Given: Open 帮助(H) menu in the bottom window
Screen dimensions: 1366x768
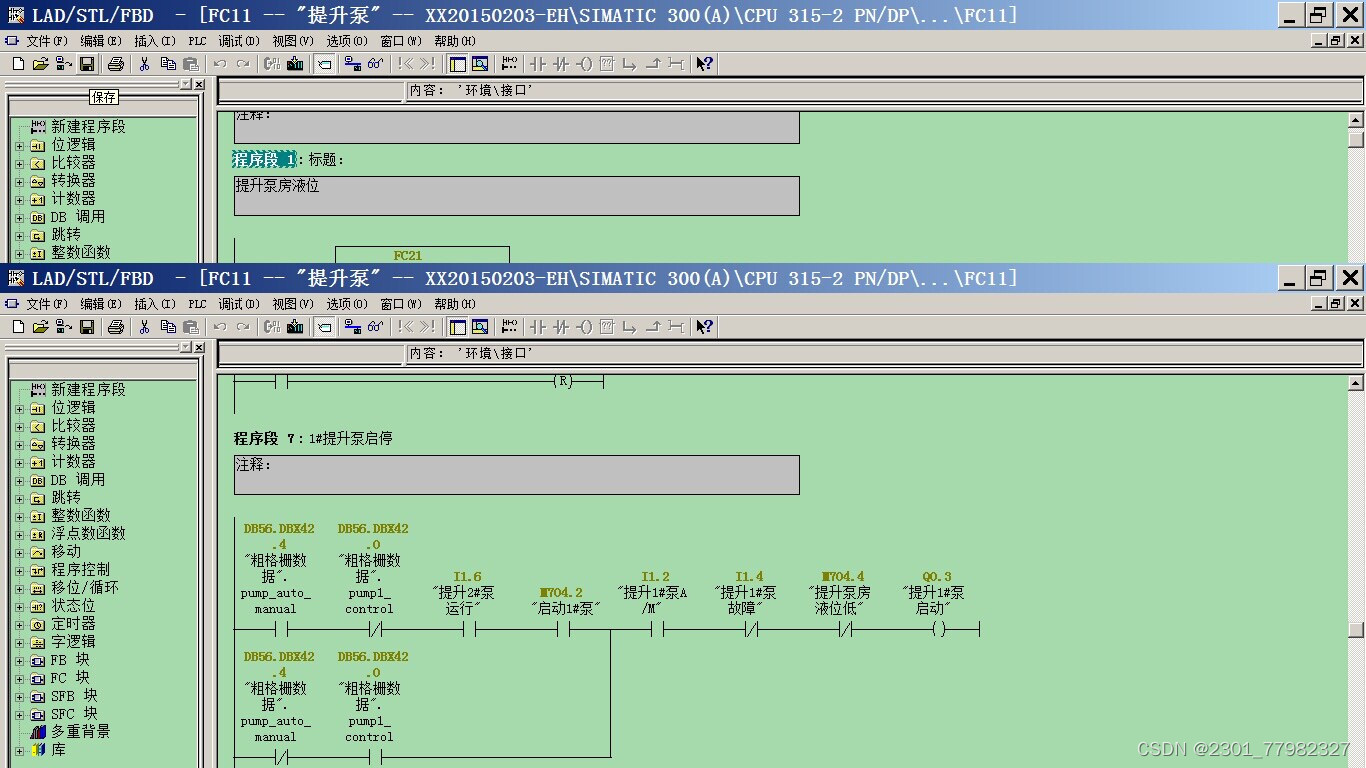Looking at the screenshot, I should (x=455, y=304).
